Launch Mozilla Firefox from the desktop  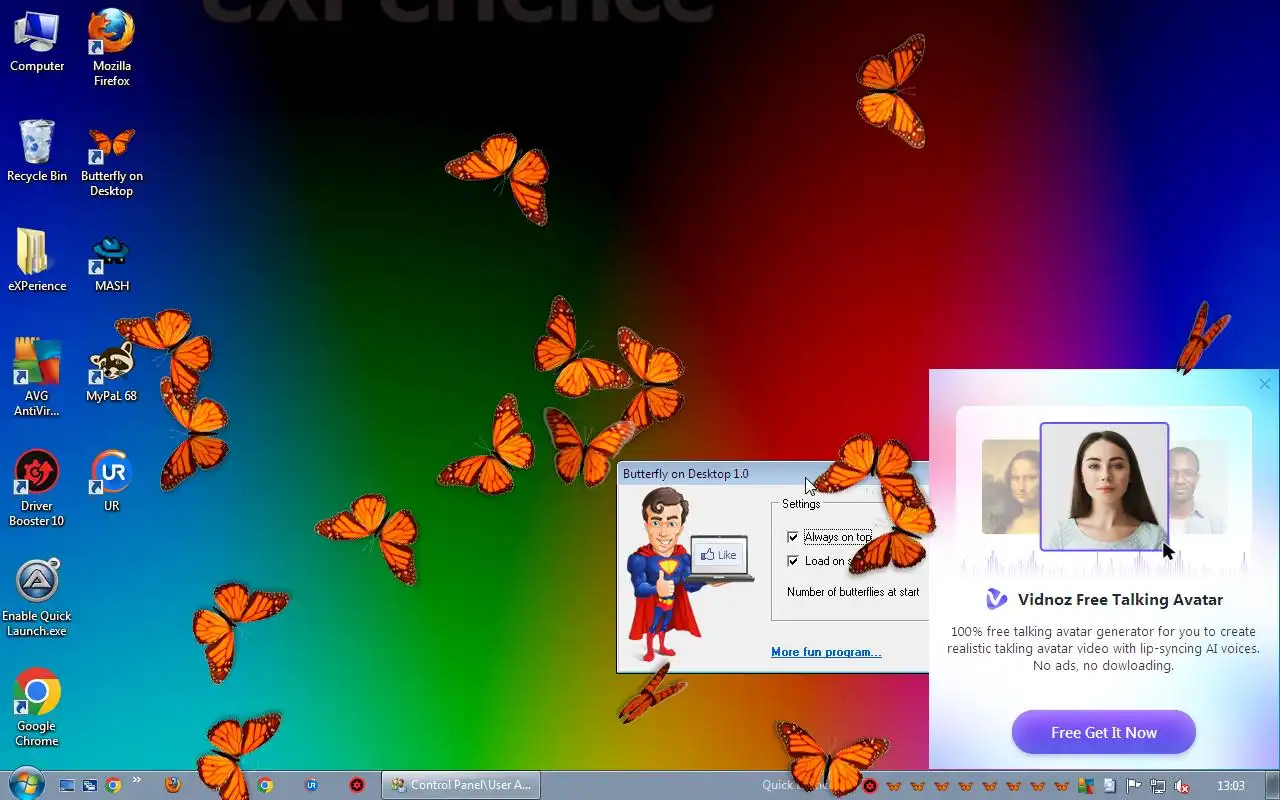pos(112,48)
